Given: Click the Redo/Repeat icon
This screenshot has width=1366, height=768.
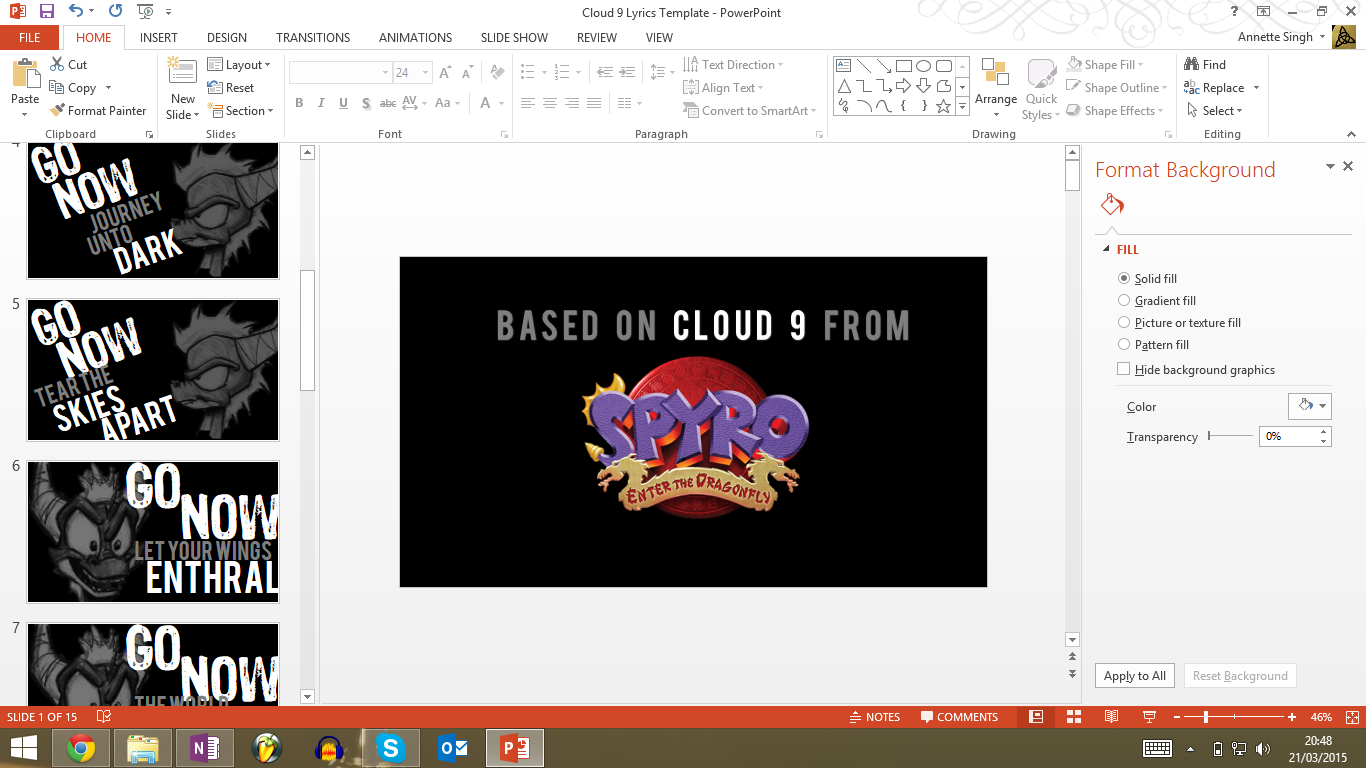Looking at the screenshot, I should pyautogui.click(x=115, y=12).
